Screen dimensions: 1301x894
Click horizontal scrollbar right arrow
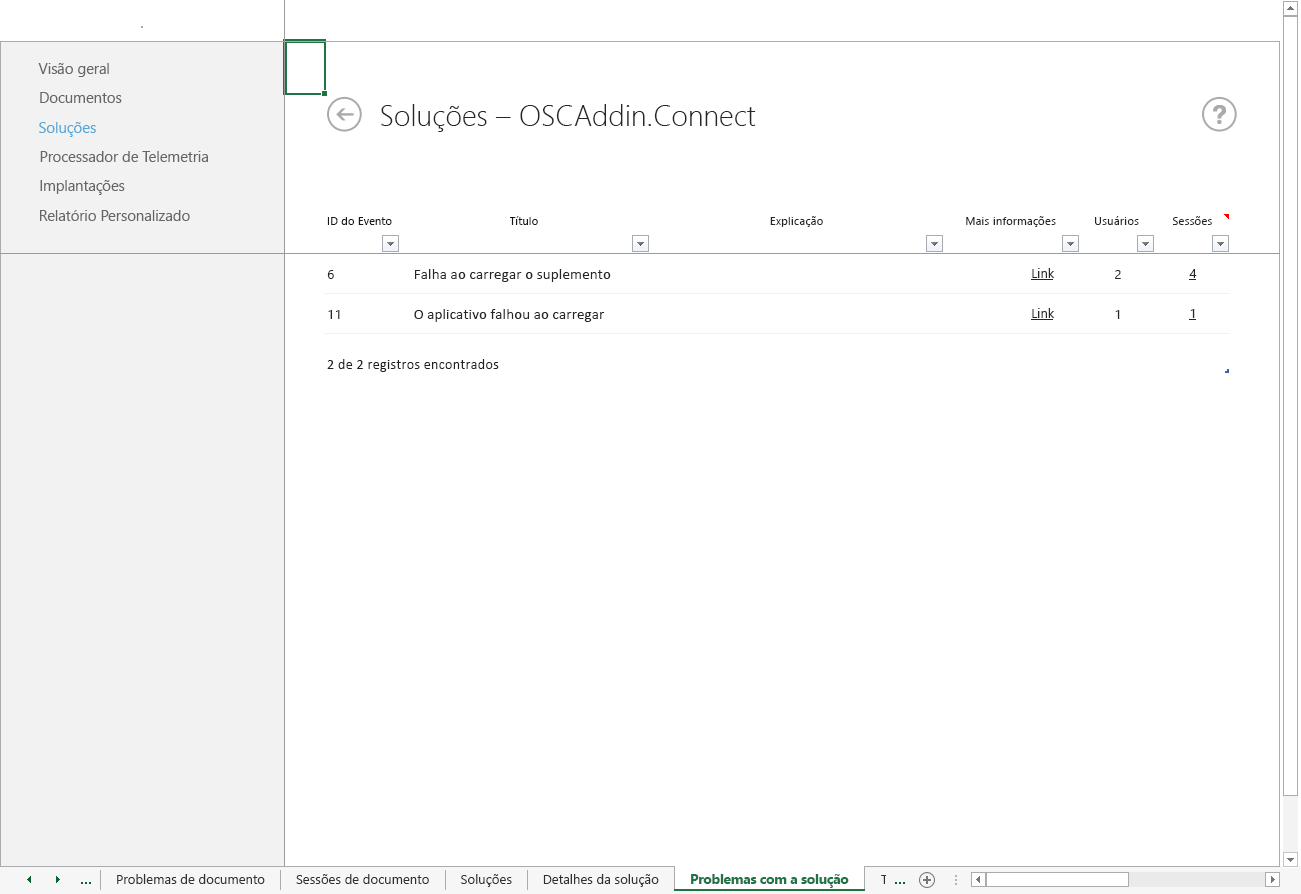click(x=1272, y=880)
